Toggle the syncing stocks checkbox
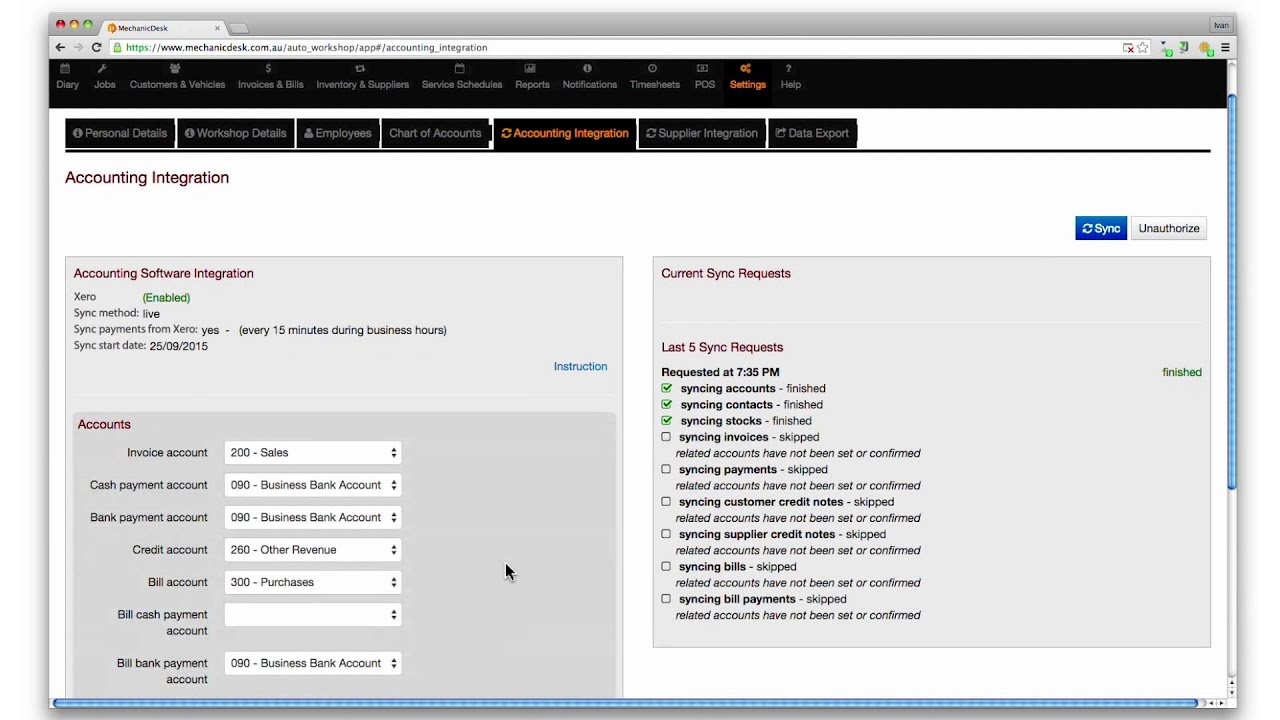The image size is (1280, 720). coord(667,420)
